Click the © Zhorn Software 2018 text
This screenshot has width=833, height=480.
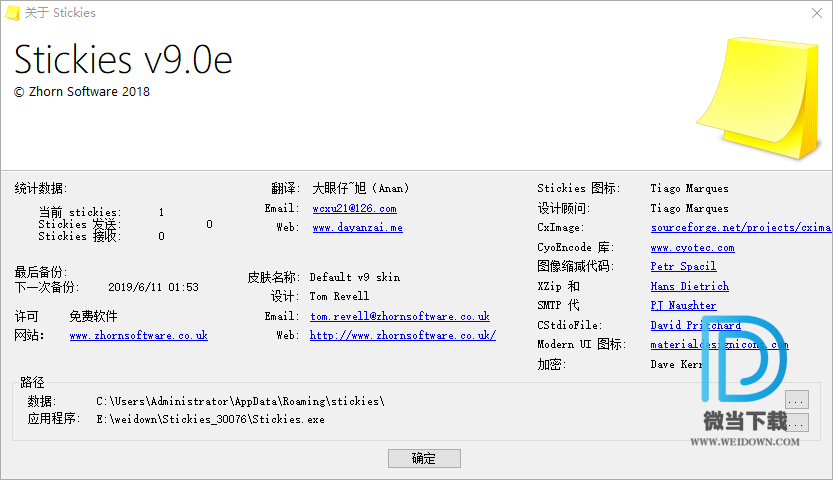(x=82, y=92)
